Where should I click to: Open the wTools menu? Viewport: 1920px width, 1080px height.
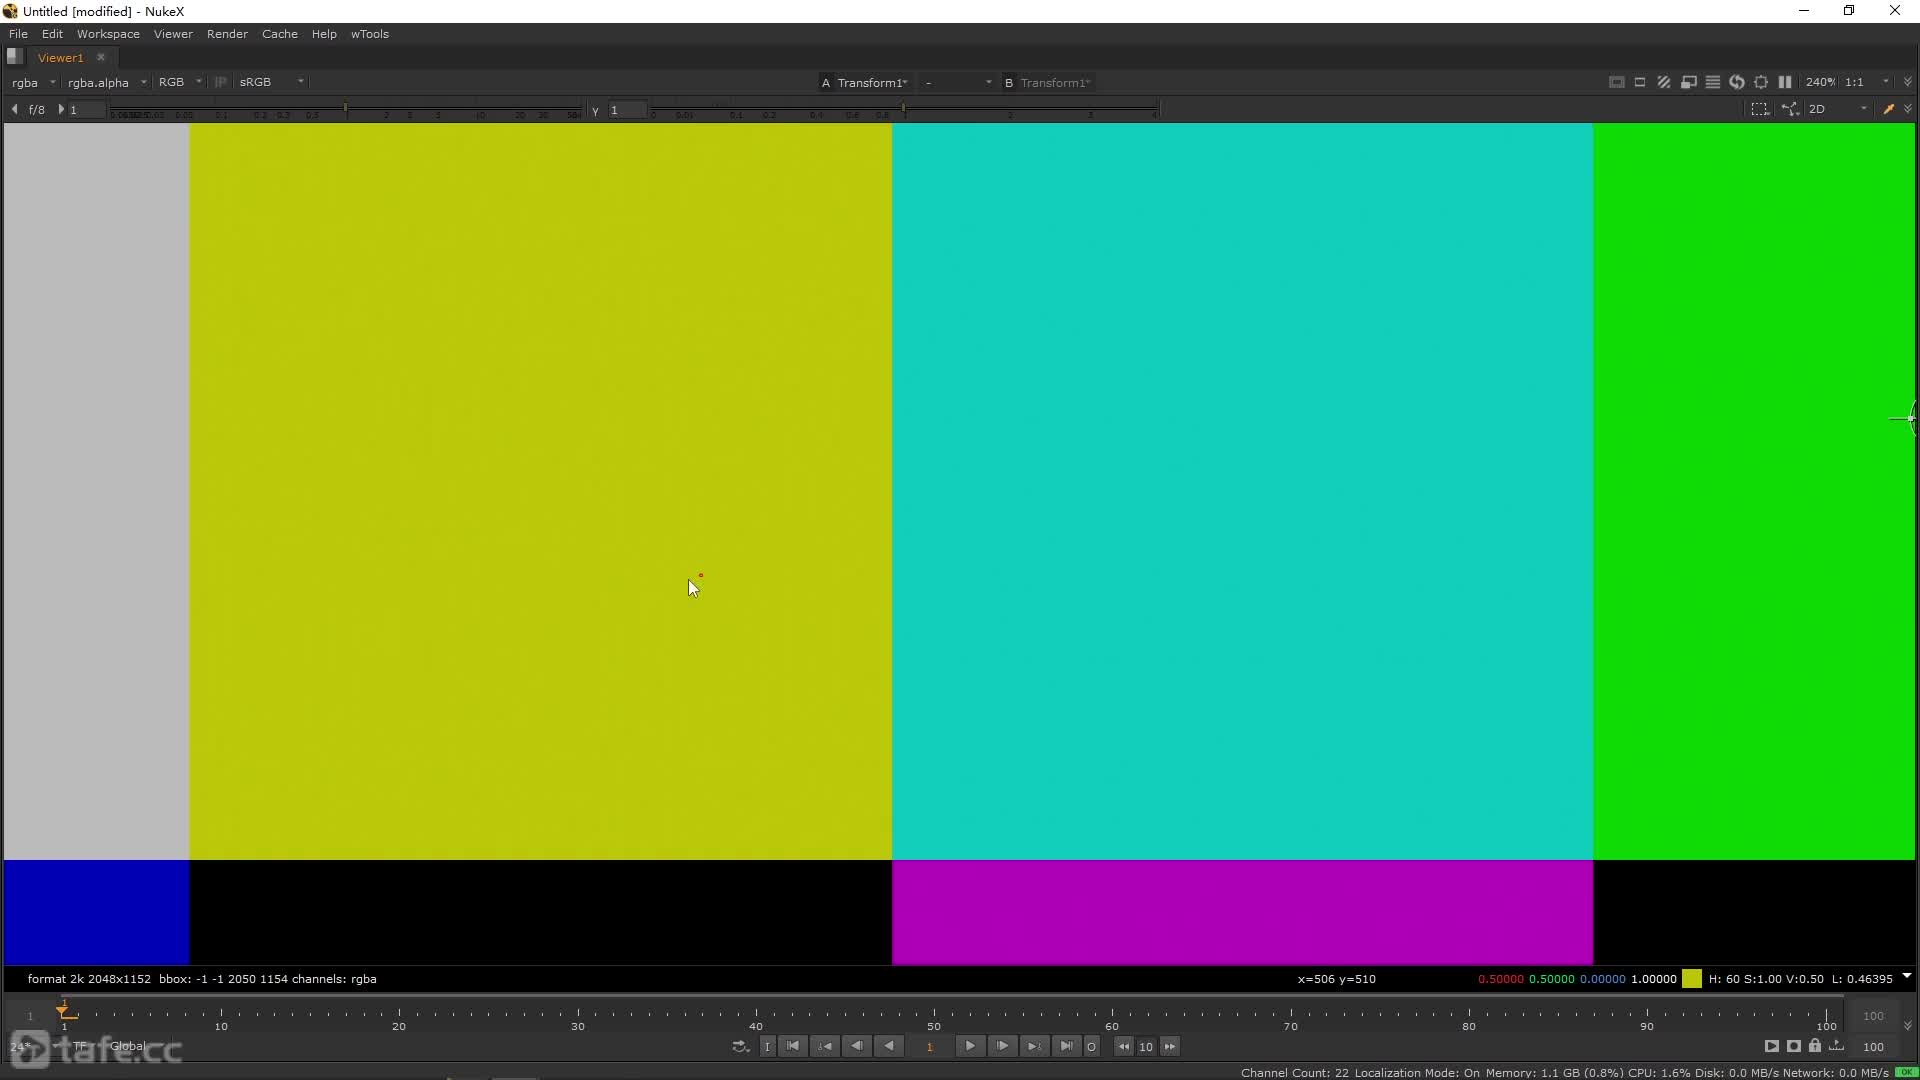(370, 34)
